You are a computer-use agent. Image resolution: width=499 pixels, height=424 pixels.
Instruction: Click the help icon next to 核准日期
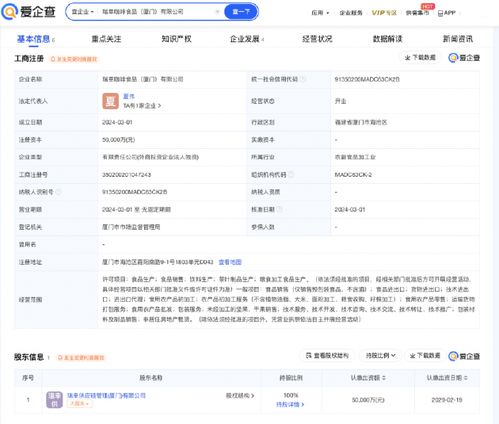tap(280, 209)
